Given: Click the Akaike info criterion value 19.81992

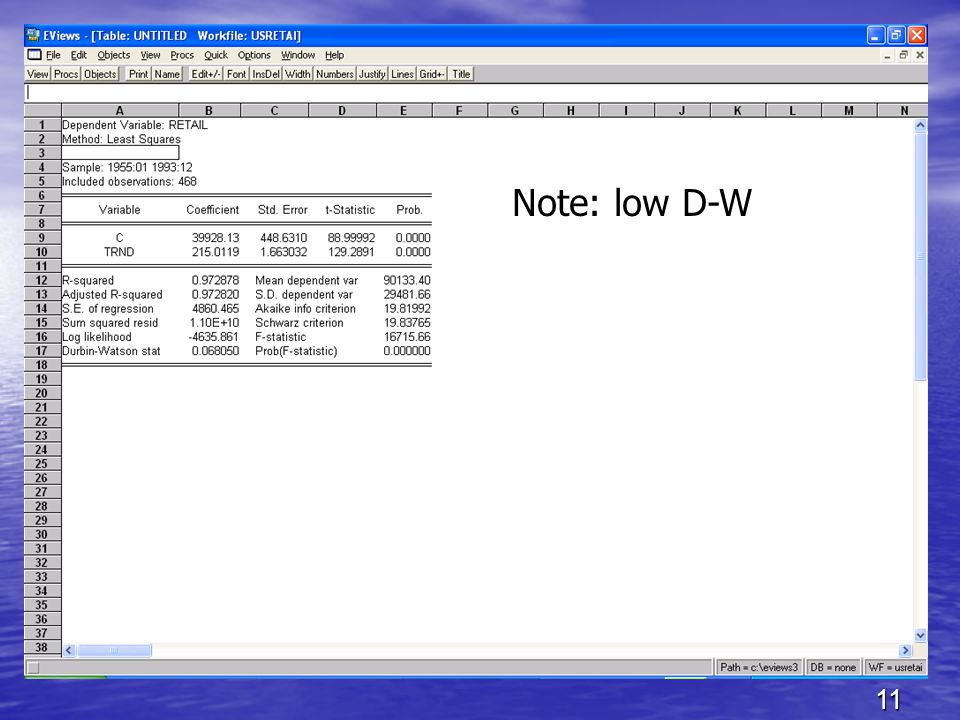Looking at the screenshot, I should tap(407, 309).
